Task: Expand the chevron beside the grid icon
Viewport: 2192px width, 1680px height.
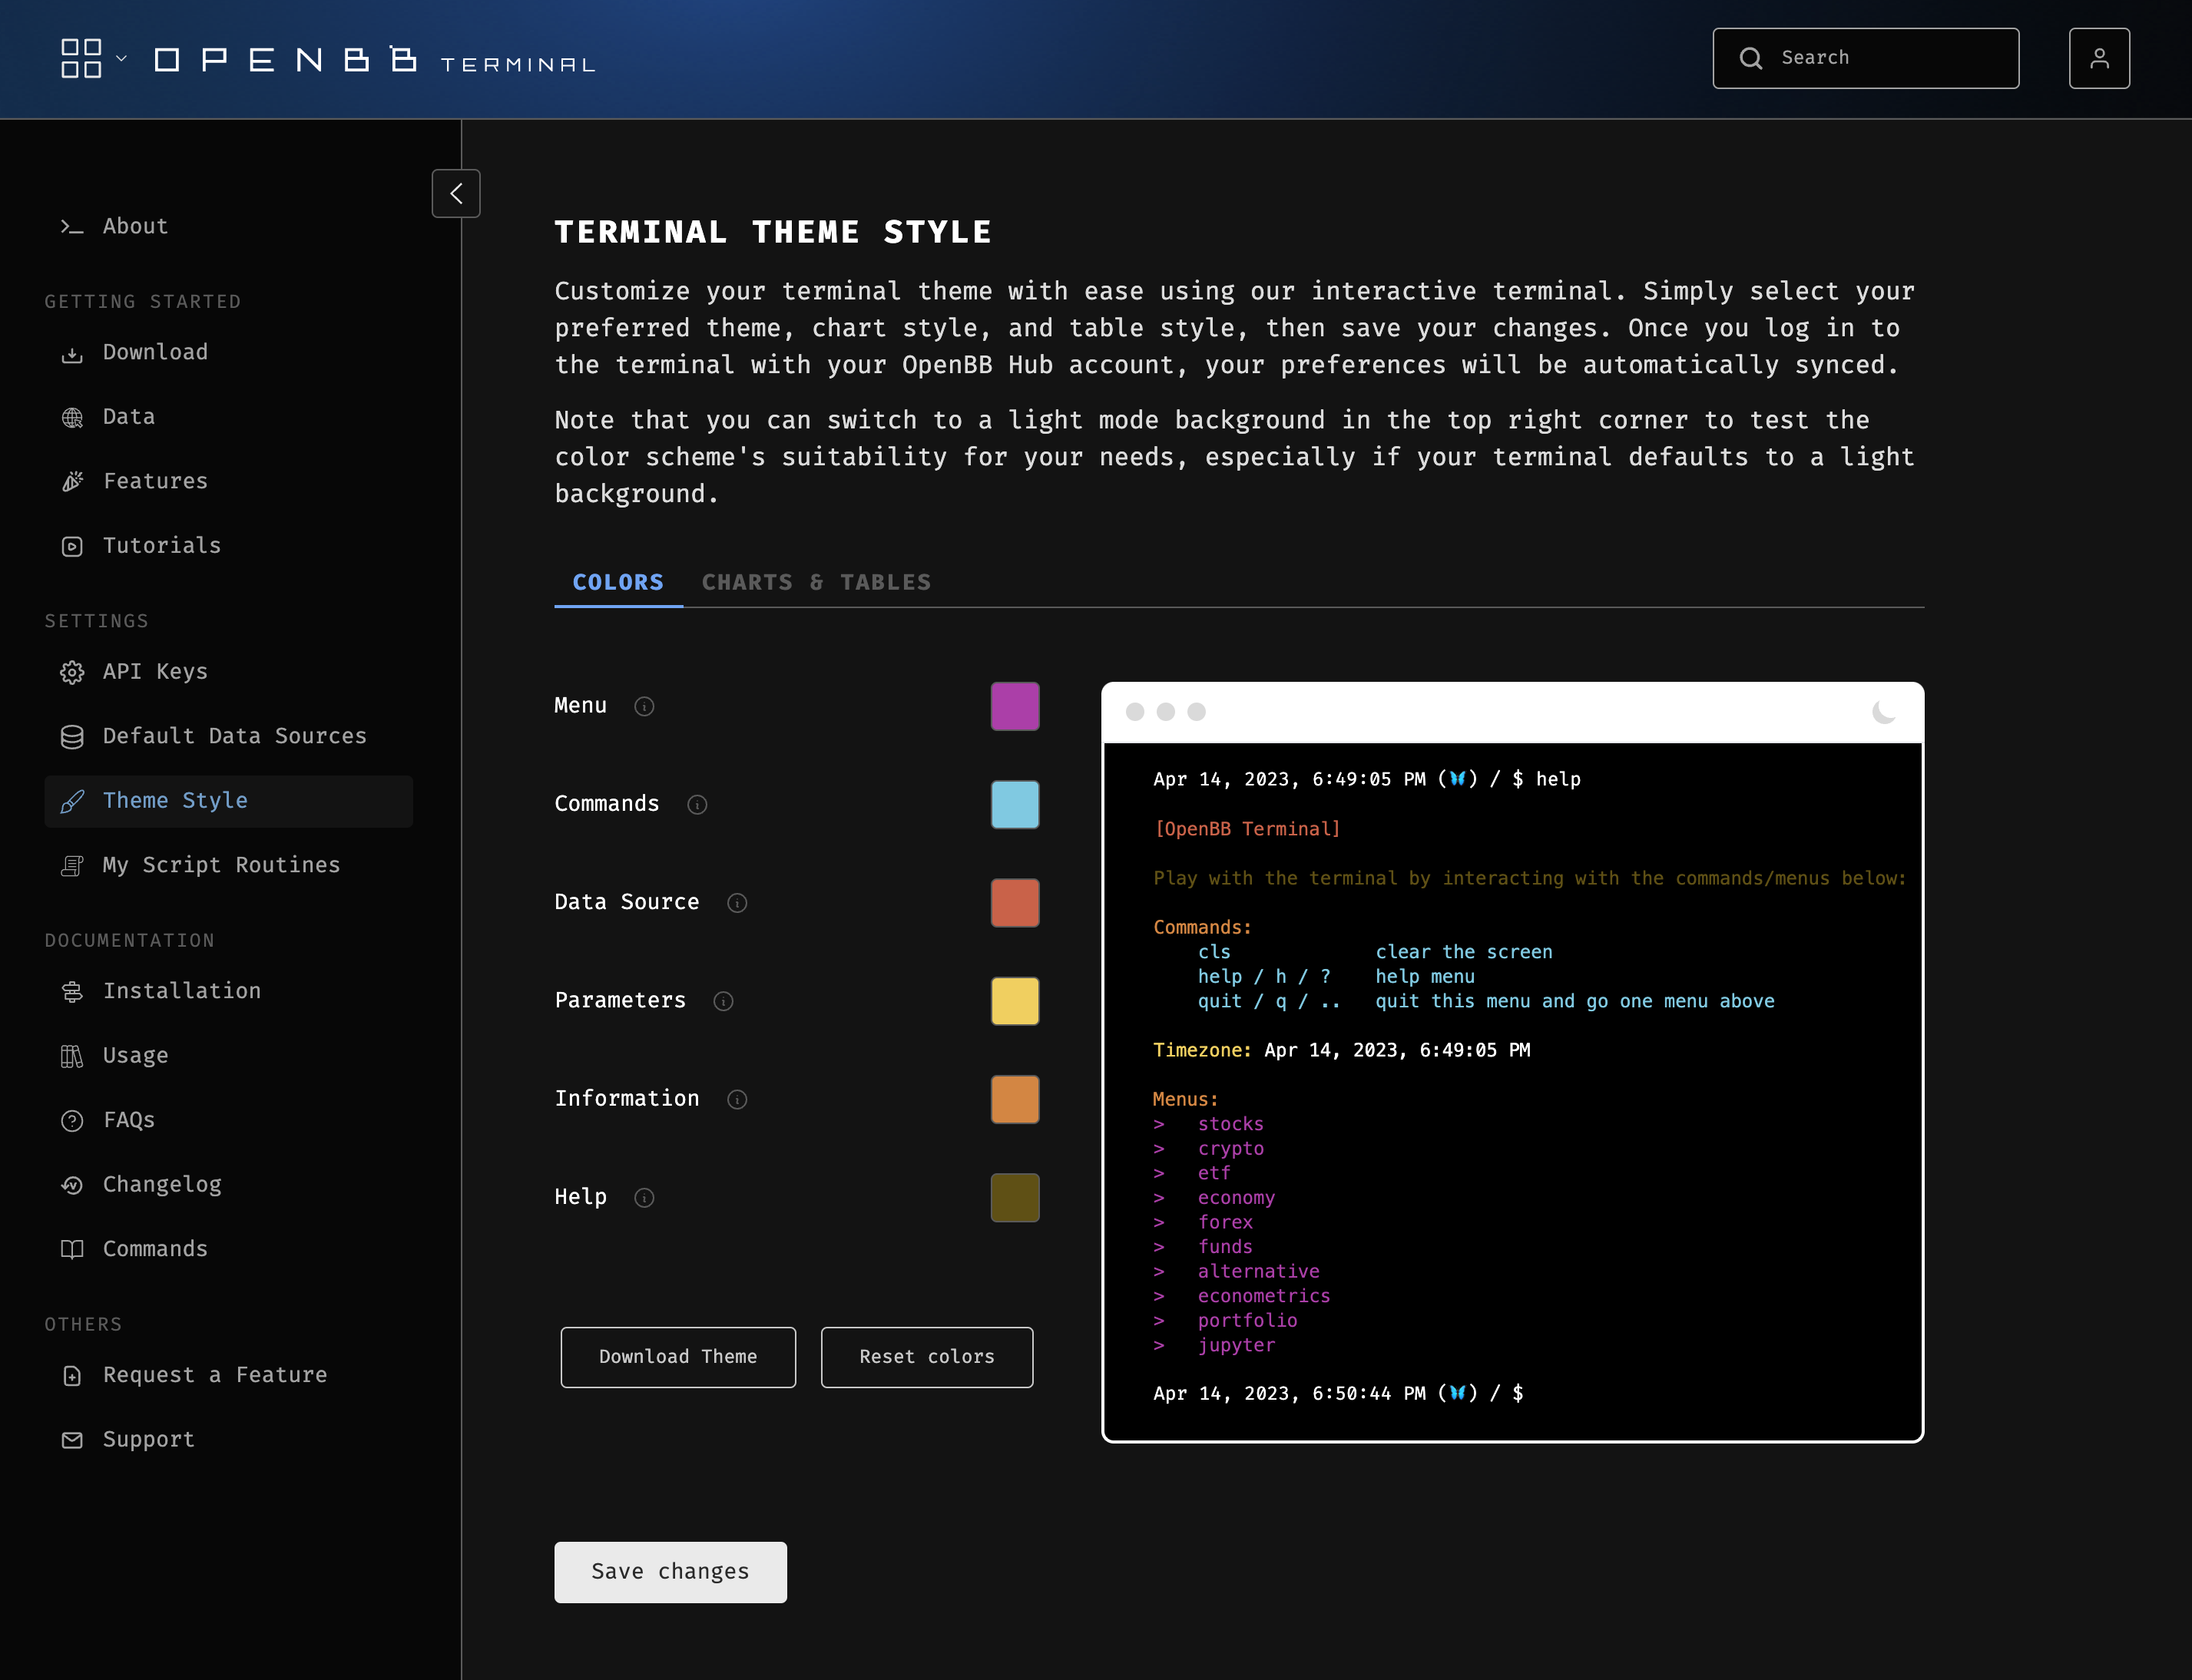Action: tap(121, 58)
